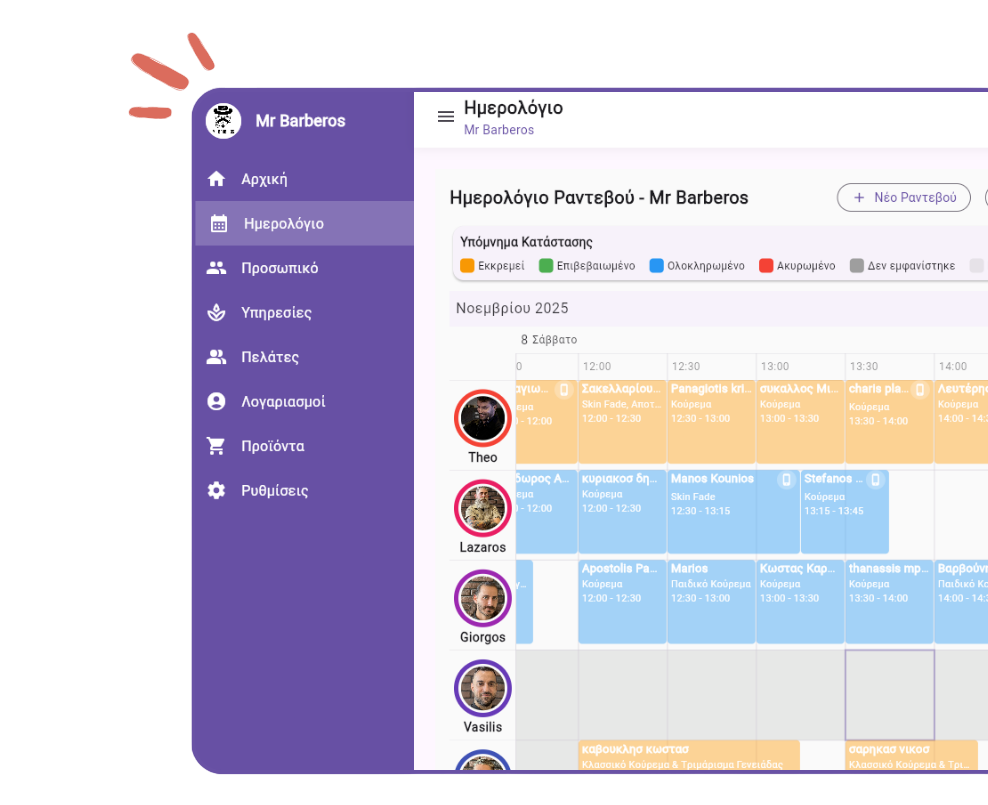Click the Υπηρεσίες services icon
This screenshot has height=805, width=988.
[216, 312]
